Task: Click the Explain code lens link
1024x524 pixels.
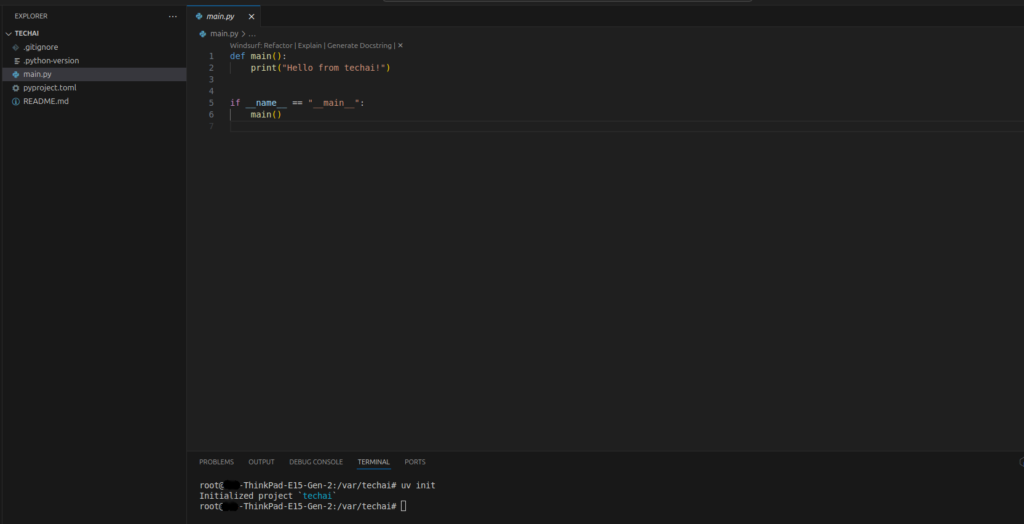Action: [310, 46]
